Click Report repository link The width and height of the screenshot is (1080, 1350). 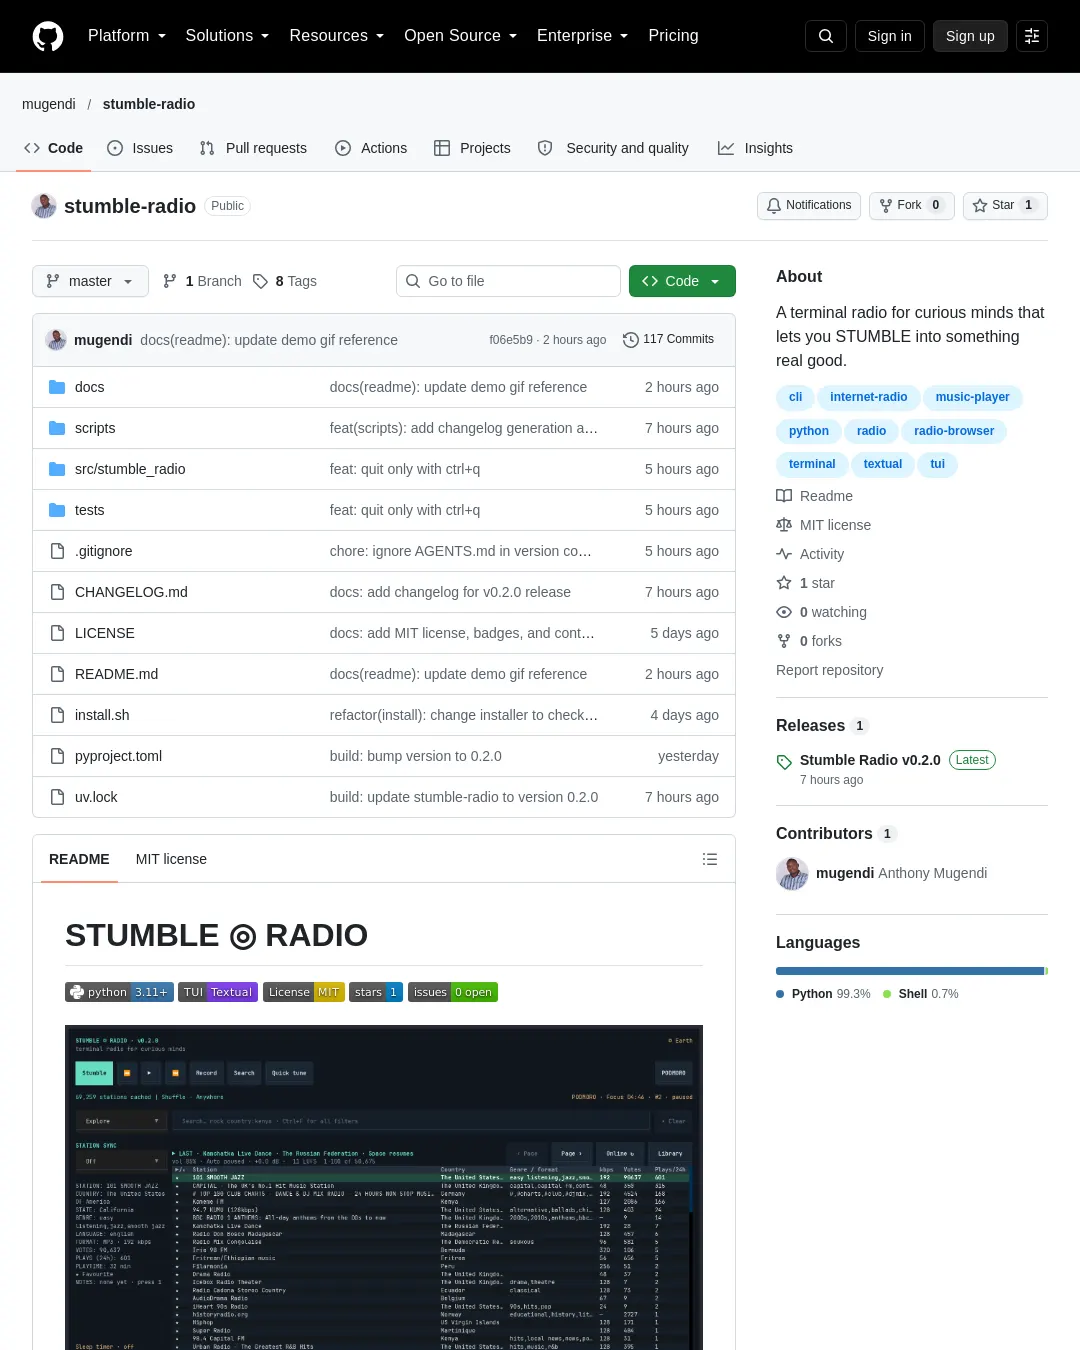coord(829,670)
